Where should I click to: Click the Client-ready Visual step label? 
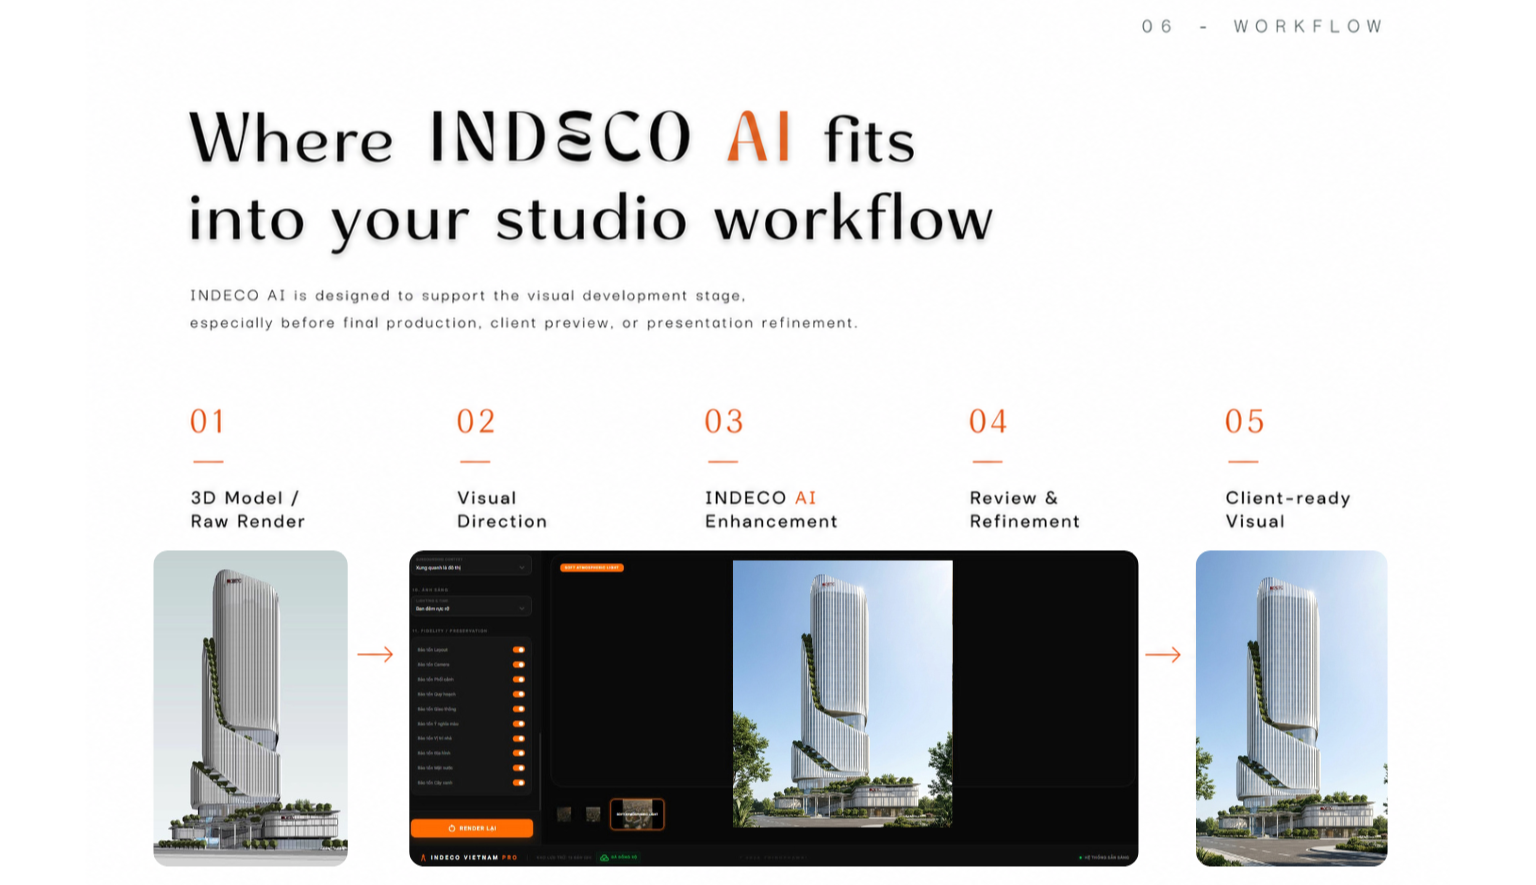1288,509
